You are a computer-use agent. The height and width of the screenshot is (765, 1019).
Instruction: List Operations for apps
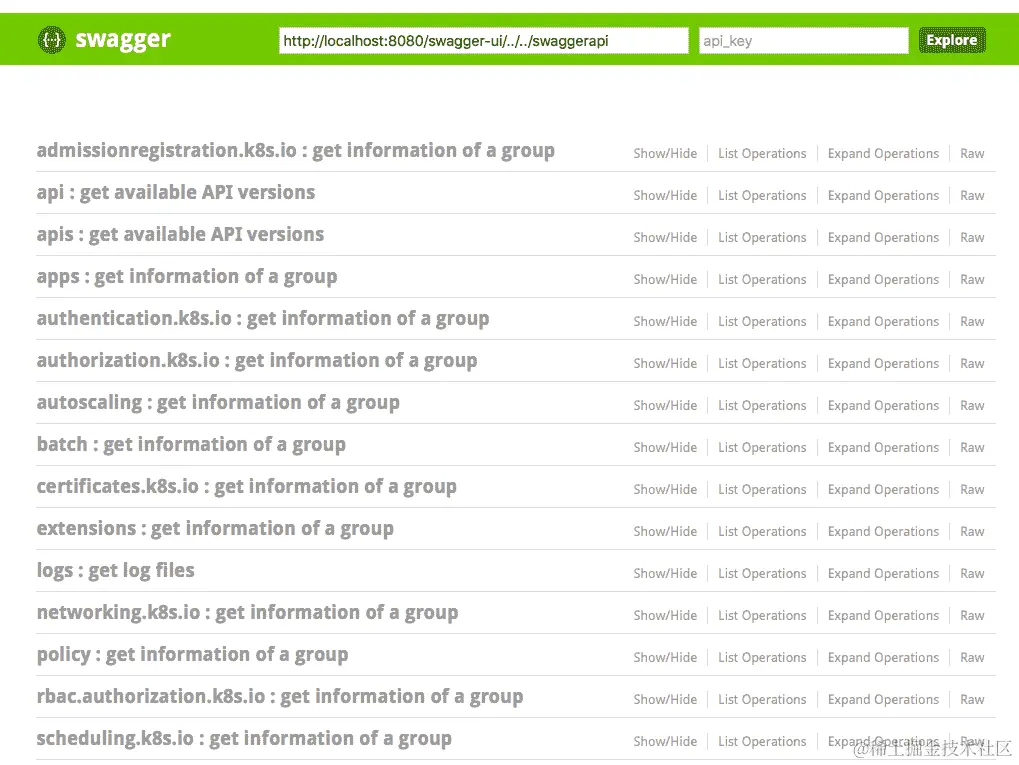click(762, 279)
